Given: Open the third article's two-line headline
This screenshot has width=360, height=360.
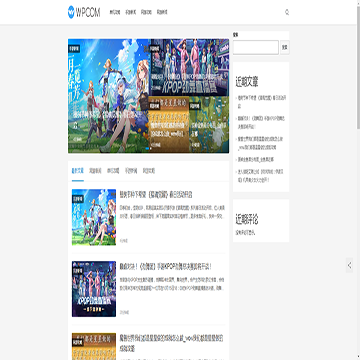Looking at the screenshot, I should tap(171, 343).
